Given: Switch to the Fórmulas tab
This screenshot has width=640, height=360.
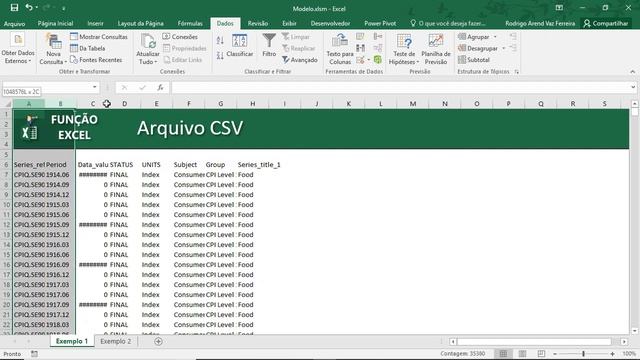Looking at the screenshot, I should click(x=190, y=23).
